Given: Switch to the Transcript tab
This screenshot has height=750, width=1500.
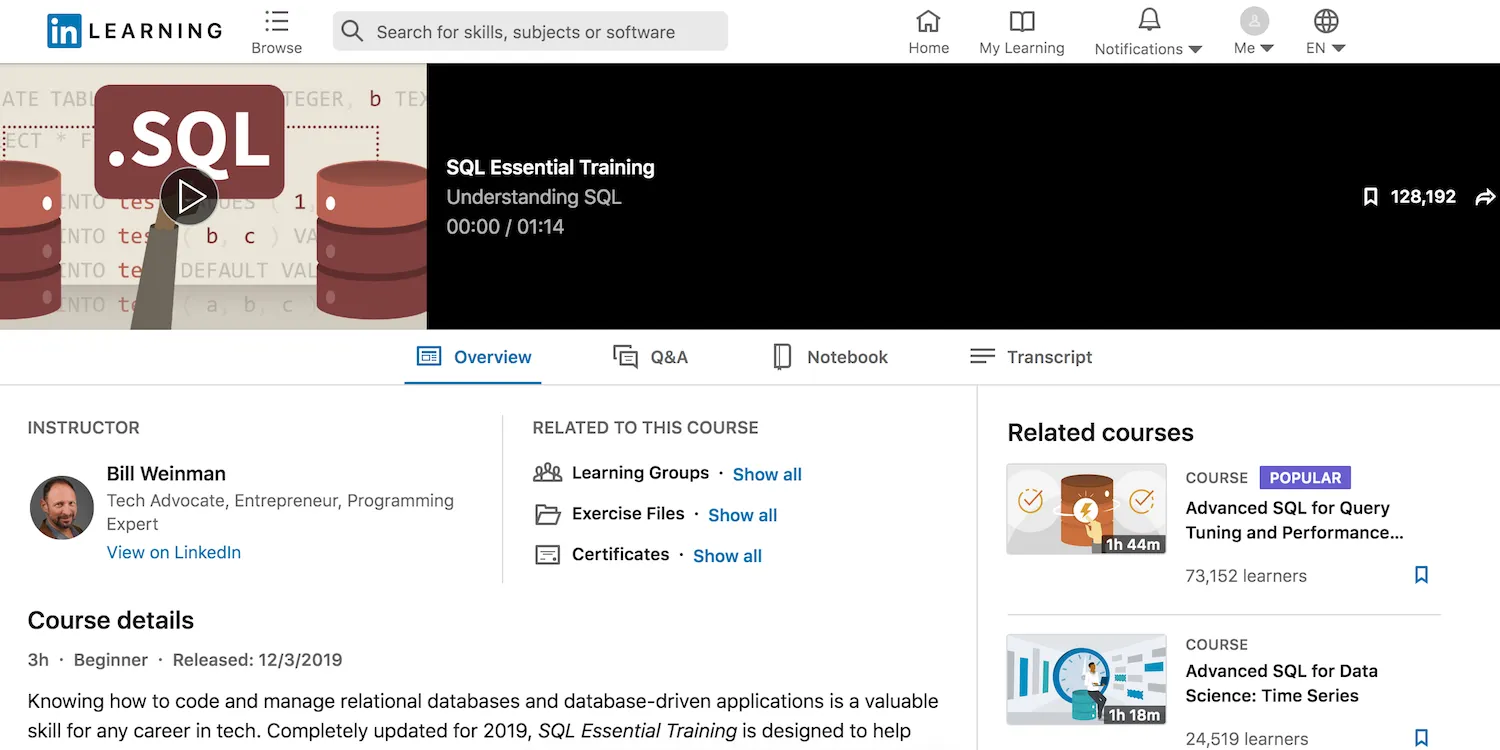Looking at the screenshot, I should (1031, 357).
